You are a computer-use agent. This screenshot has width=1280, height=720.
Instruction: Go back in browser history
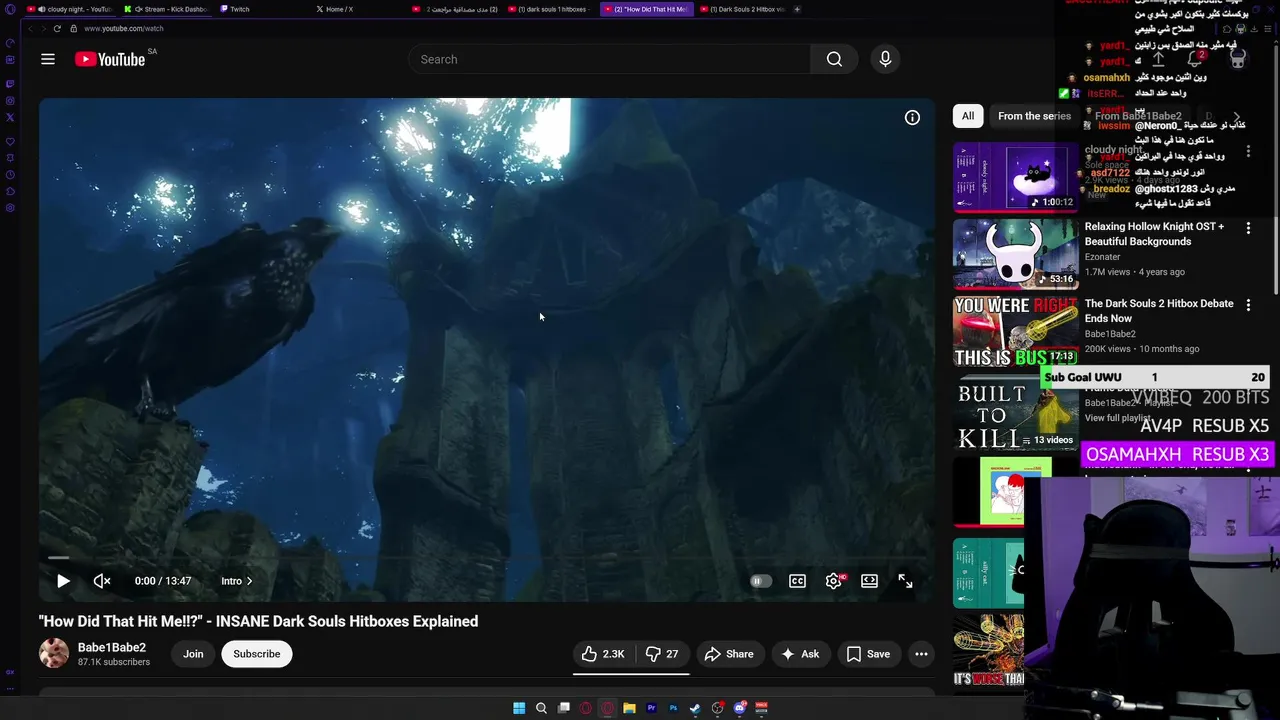click(30, 28)
